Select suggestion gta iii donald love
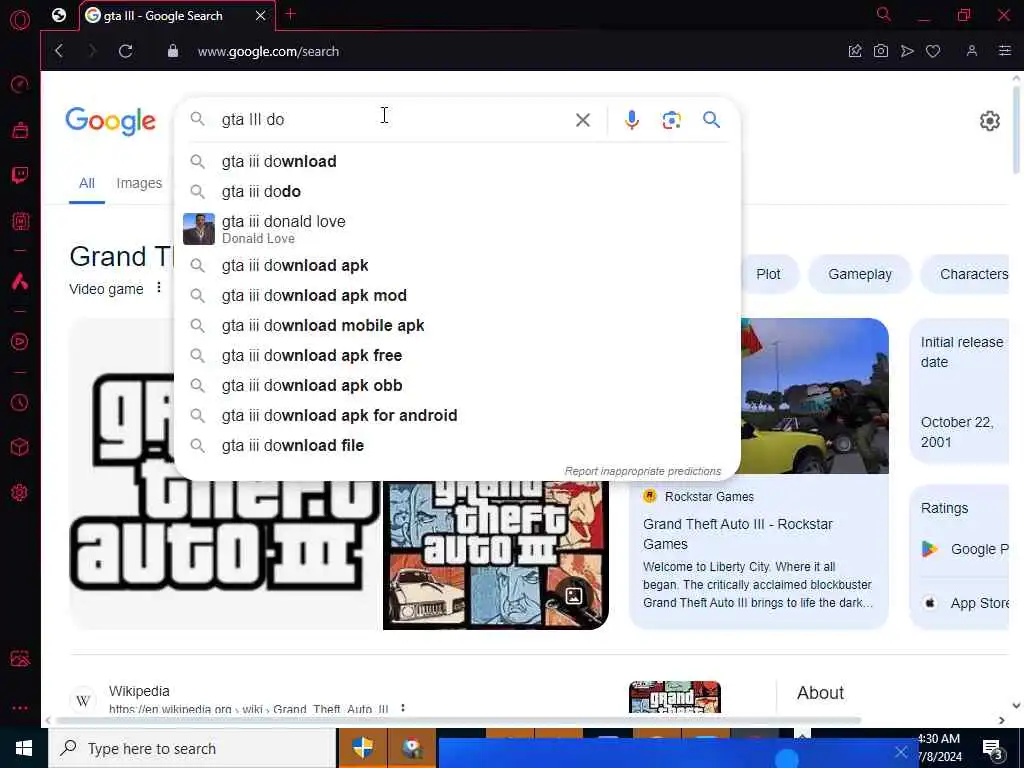The width and height of the screenshot is (1024, 768). (x=457, y=229)
